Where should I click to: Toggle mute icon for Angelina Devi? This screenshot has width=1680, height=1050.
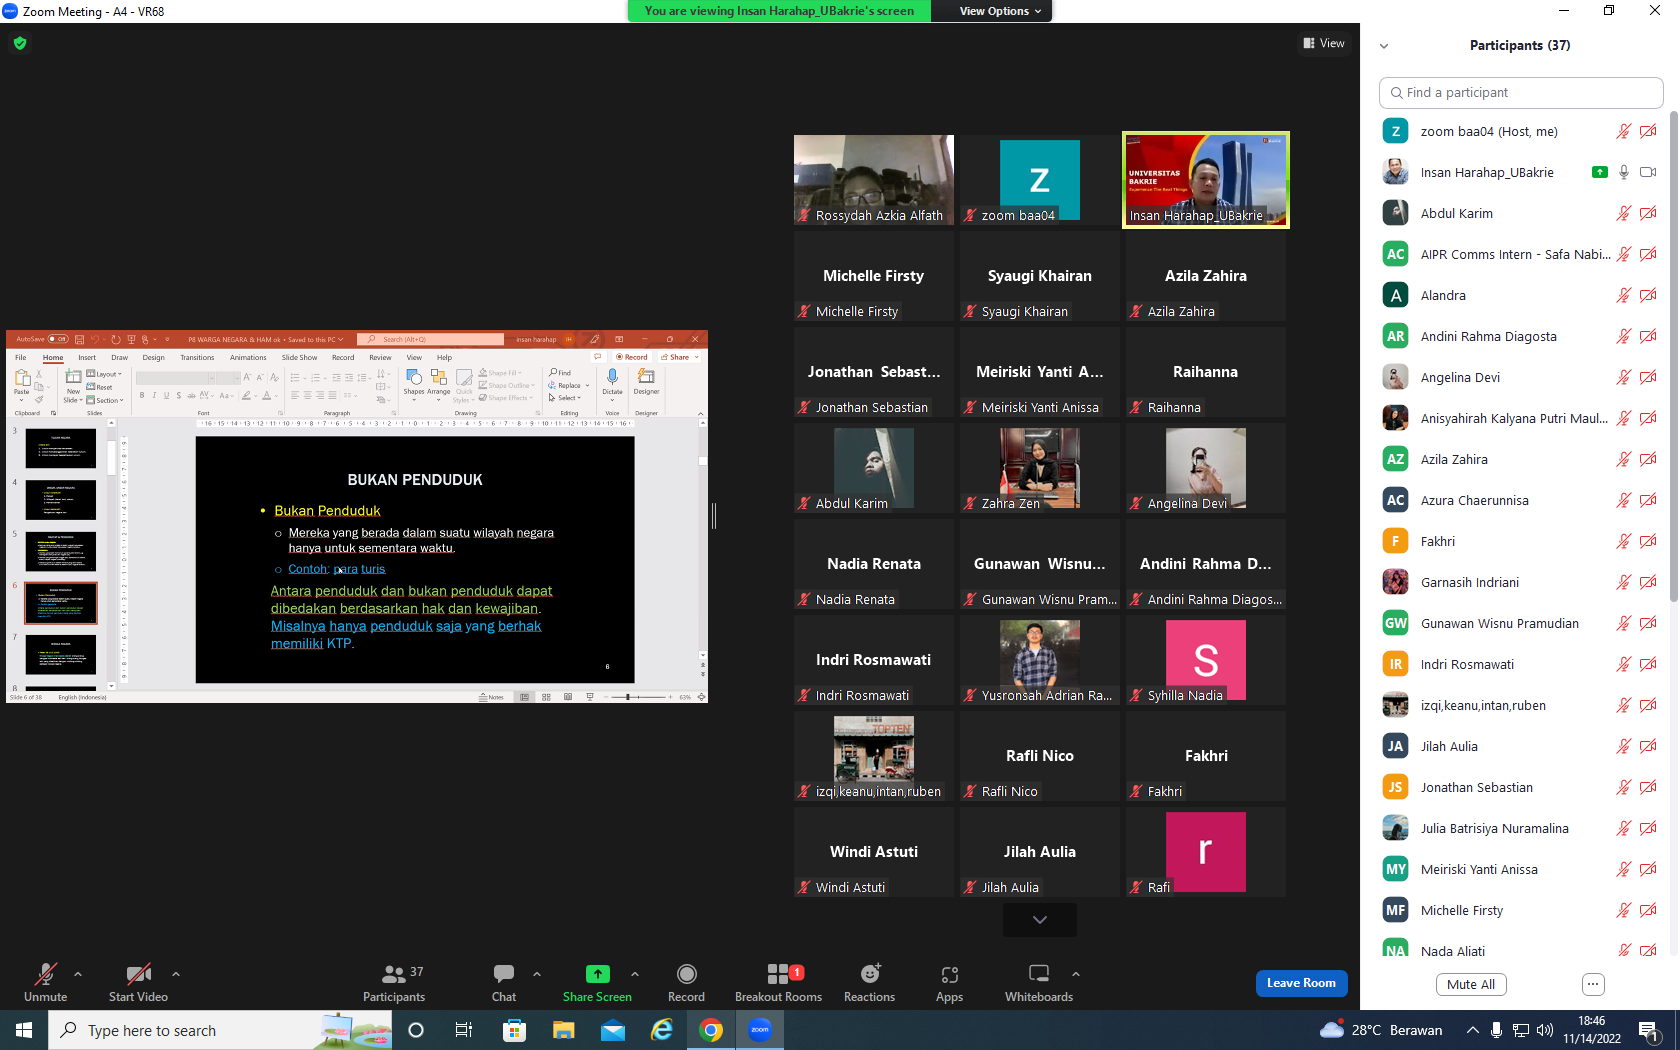coord(1624,377)
